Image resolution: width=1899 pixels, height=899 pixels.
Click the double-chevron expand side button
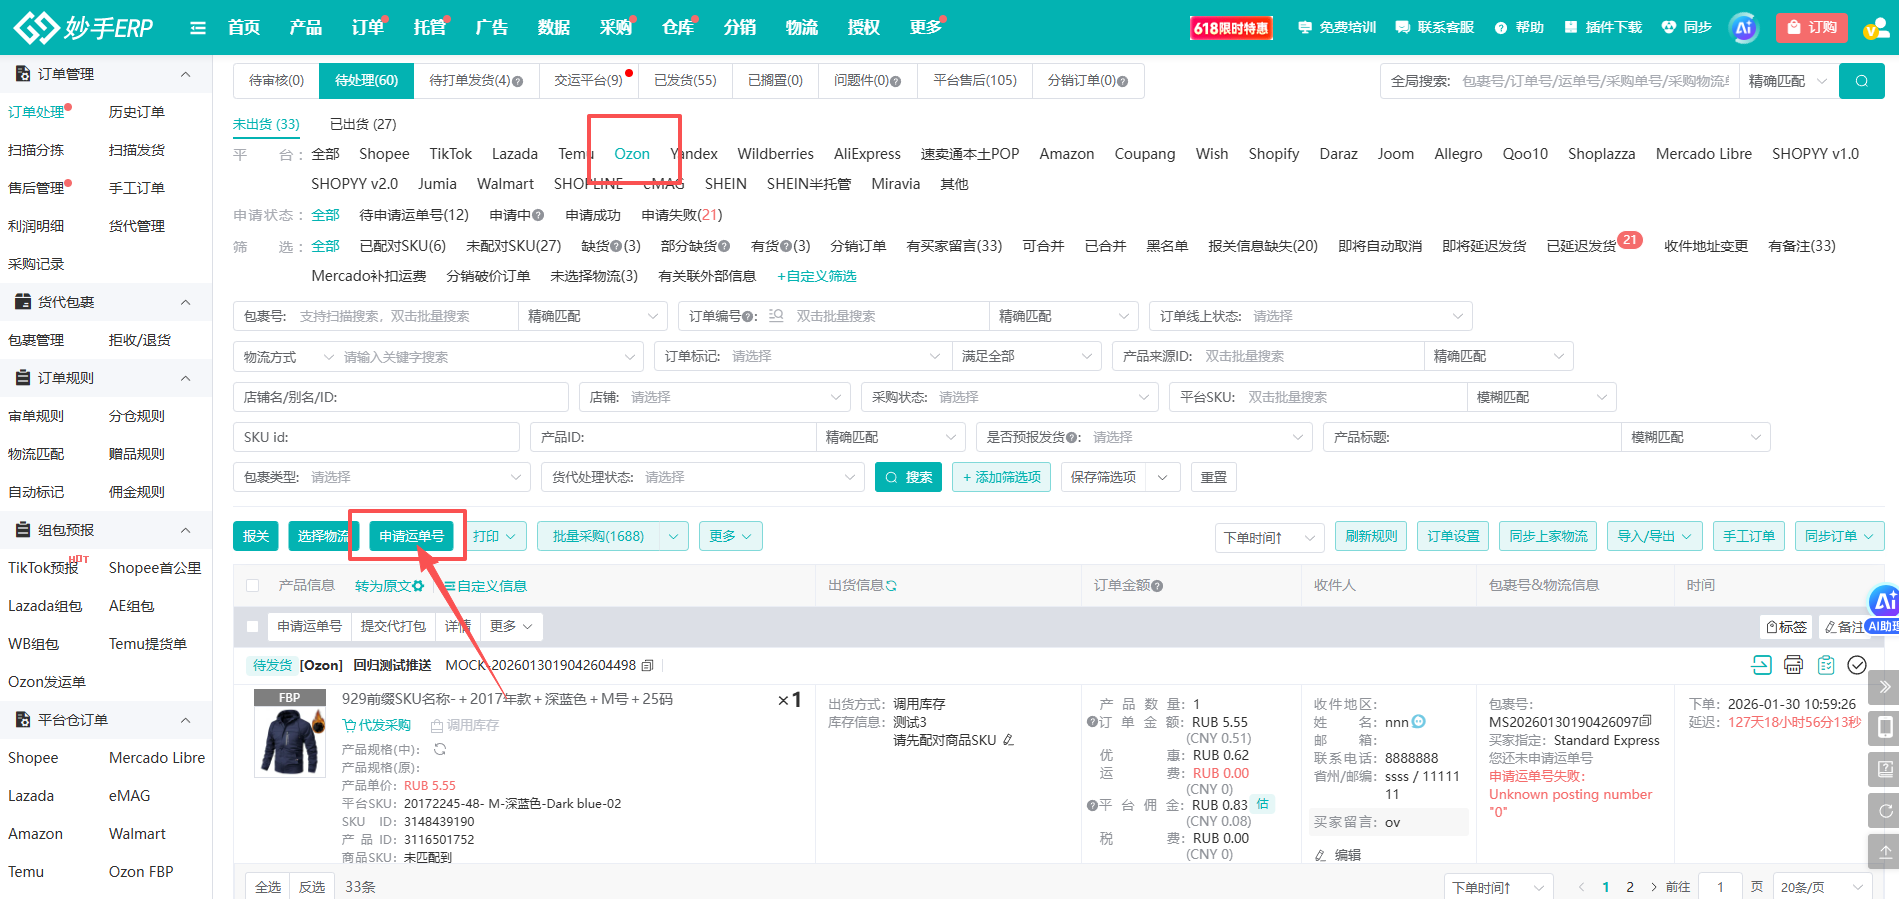[1884, 687]
